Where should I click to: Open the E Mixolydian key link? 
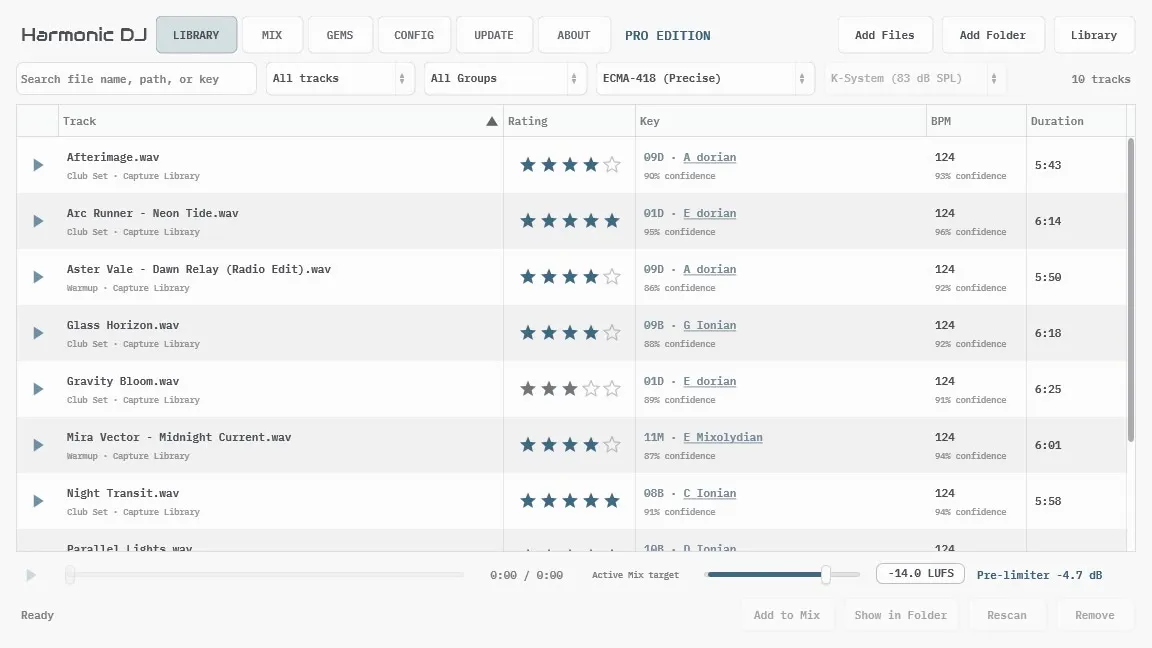click(x=723, y=437)
